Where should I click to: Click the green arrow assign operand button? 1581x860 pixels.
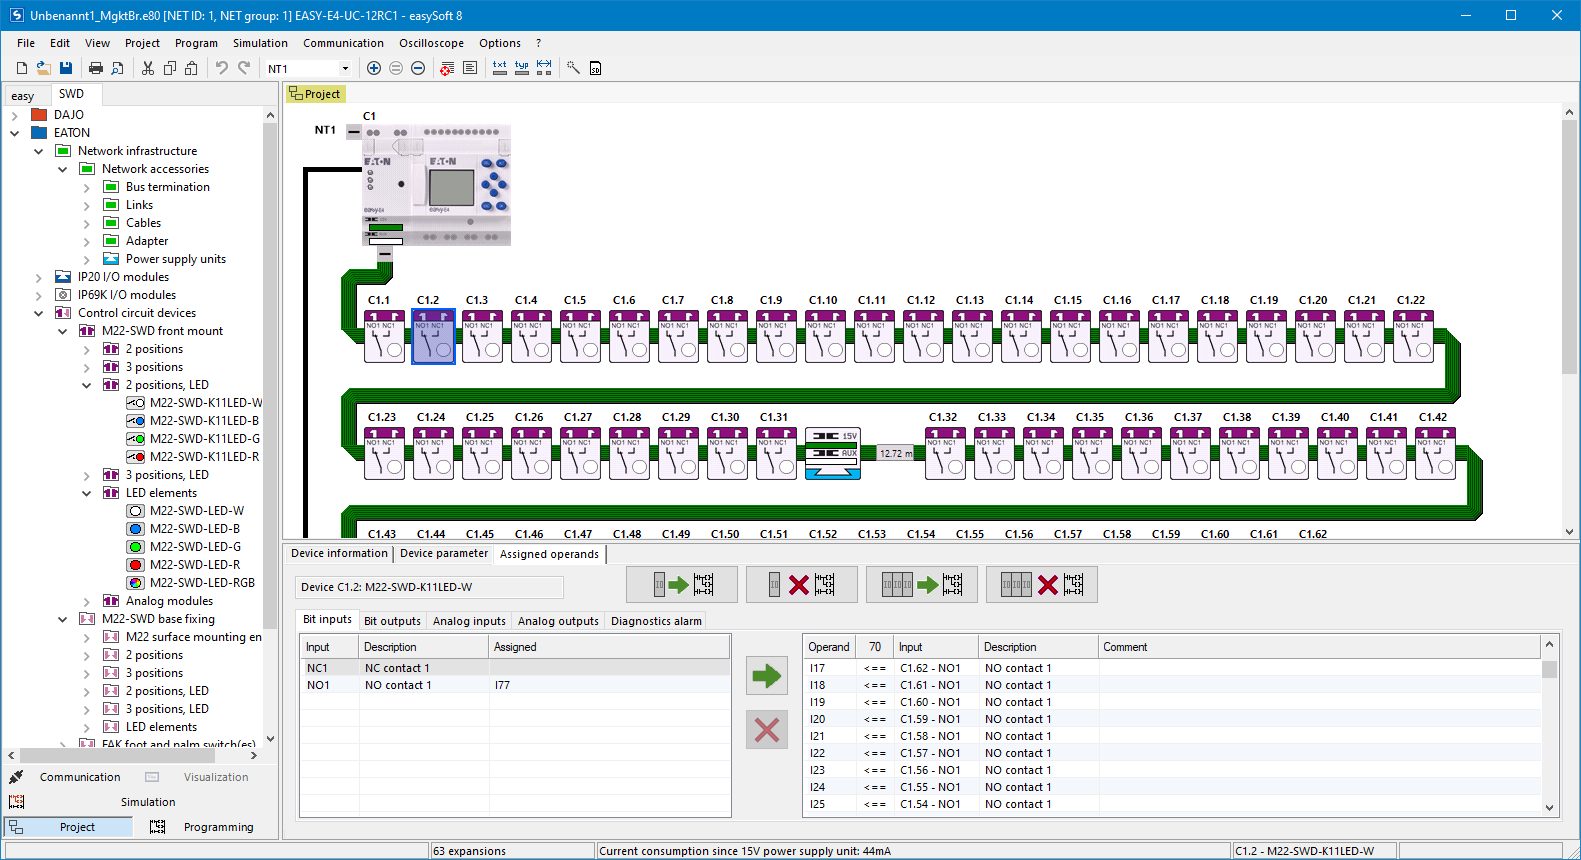(x=767, y=677)
